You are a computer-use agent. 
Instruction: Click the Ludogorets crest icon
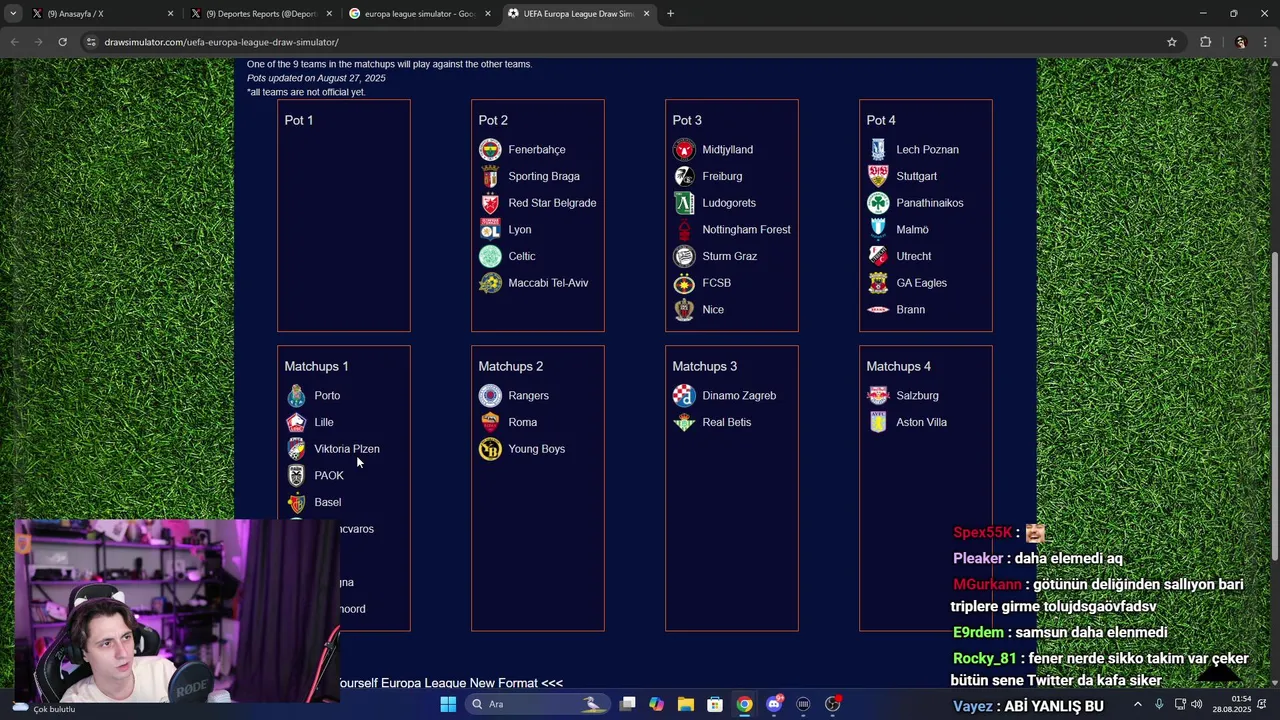pos(684,203)
